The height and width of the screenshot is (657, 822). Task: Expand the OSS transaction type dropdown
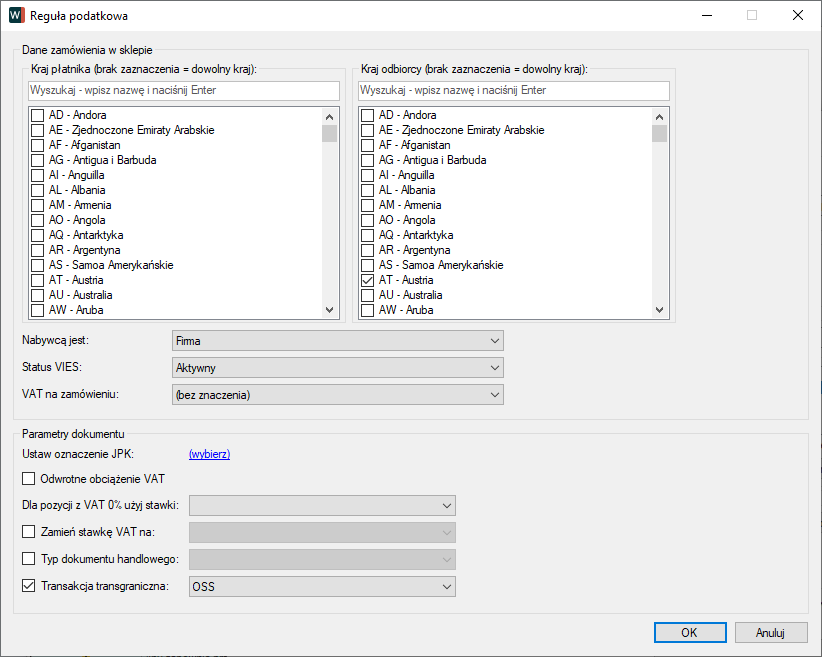pyautogui.click(x=322, y=586)
